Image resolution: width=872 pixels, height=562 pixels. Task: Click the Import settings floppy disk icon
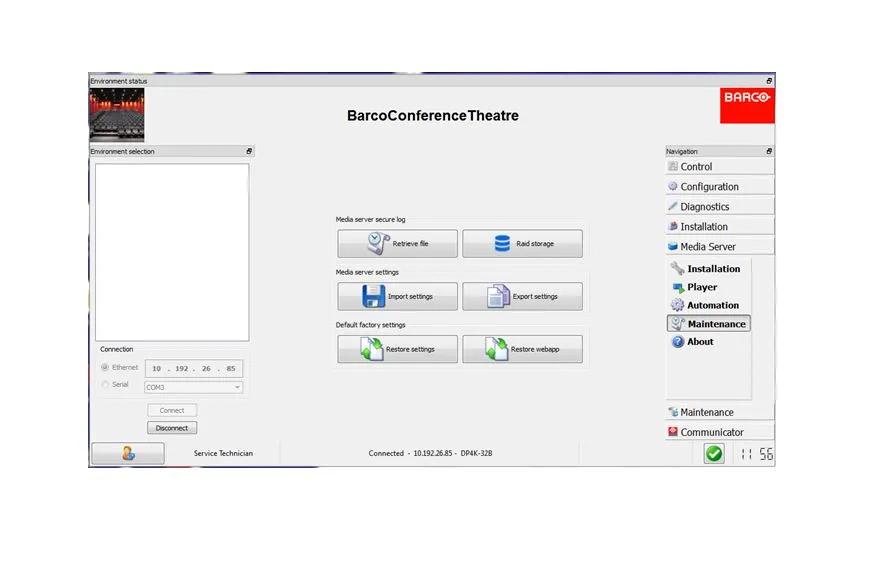[x=373, y=296]
